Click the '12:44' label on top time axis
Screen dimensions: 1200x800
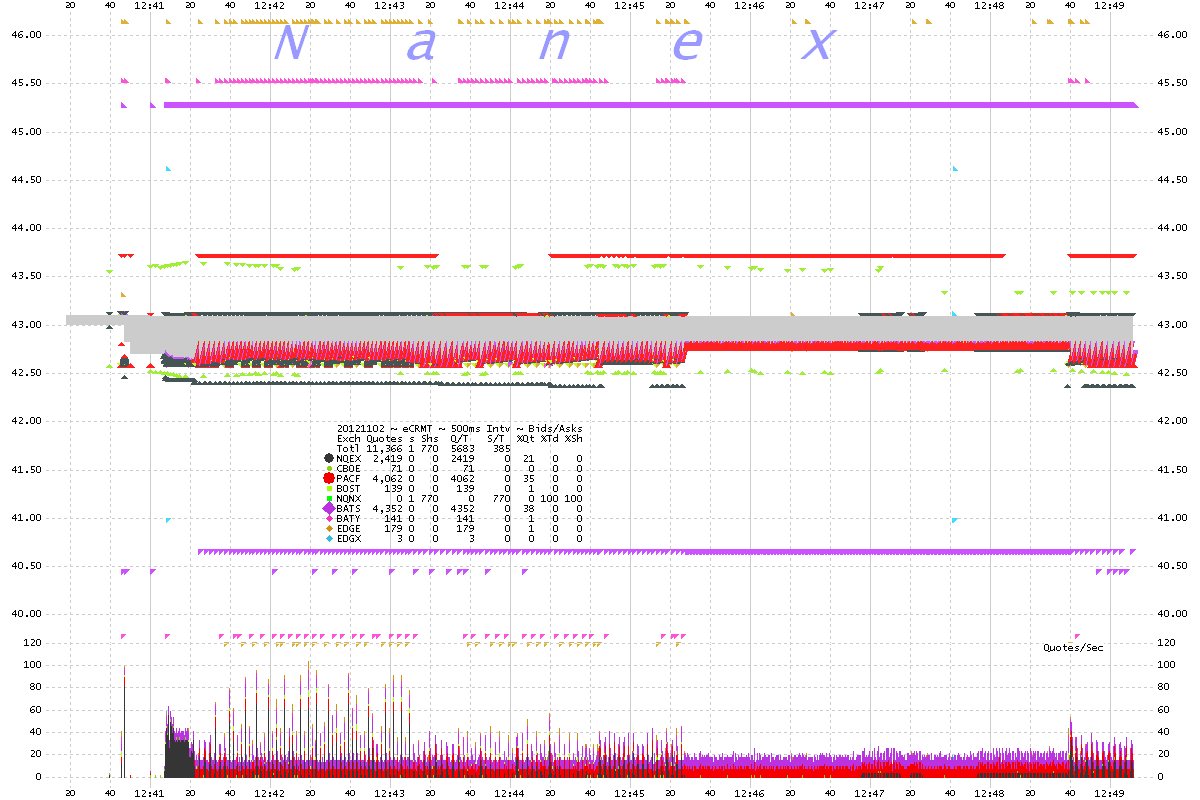[x=510, y=6]
